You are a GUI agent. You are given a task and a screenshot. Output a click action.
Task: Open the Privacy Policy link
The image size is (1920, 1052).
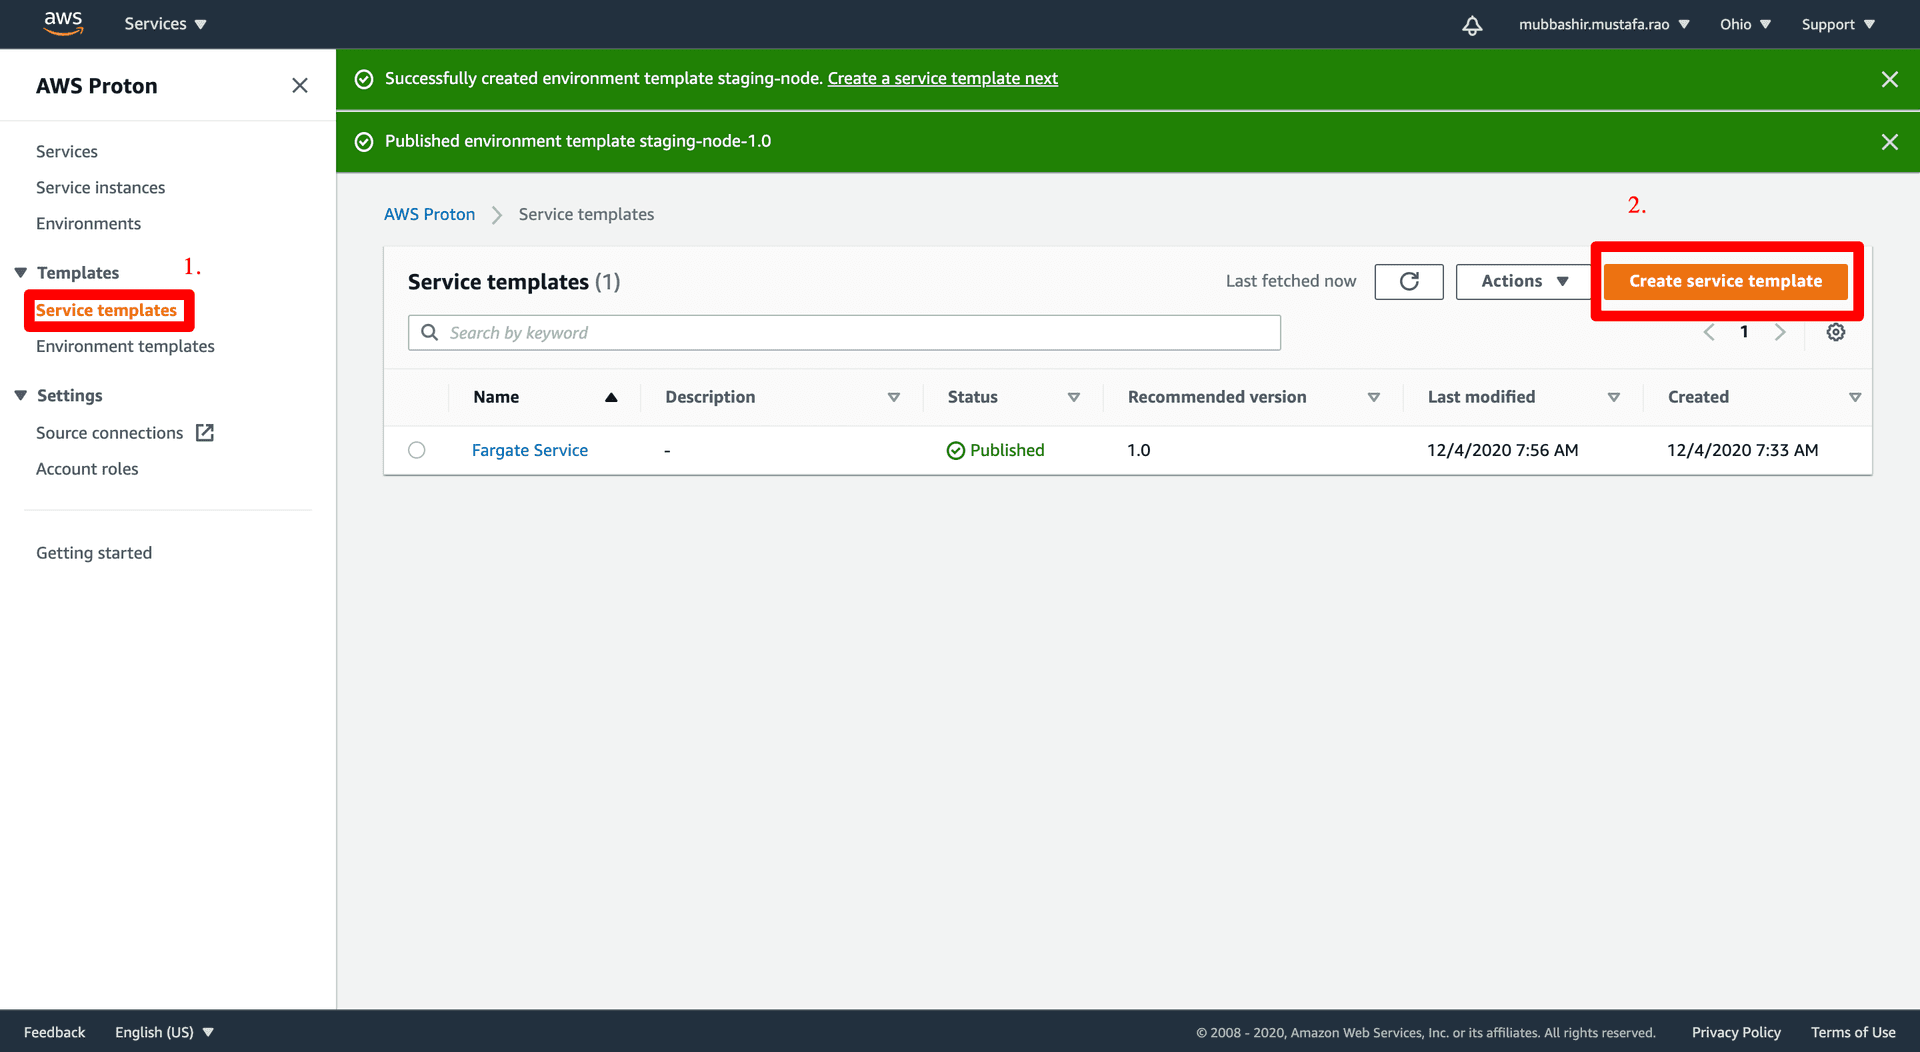[1736, 1032]
